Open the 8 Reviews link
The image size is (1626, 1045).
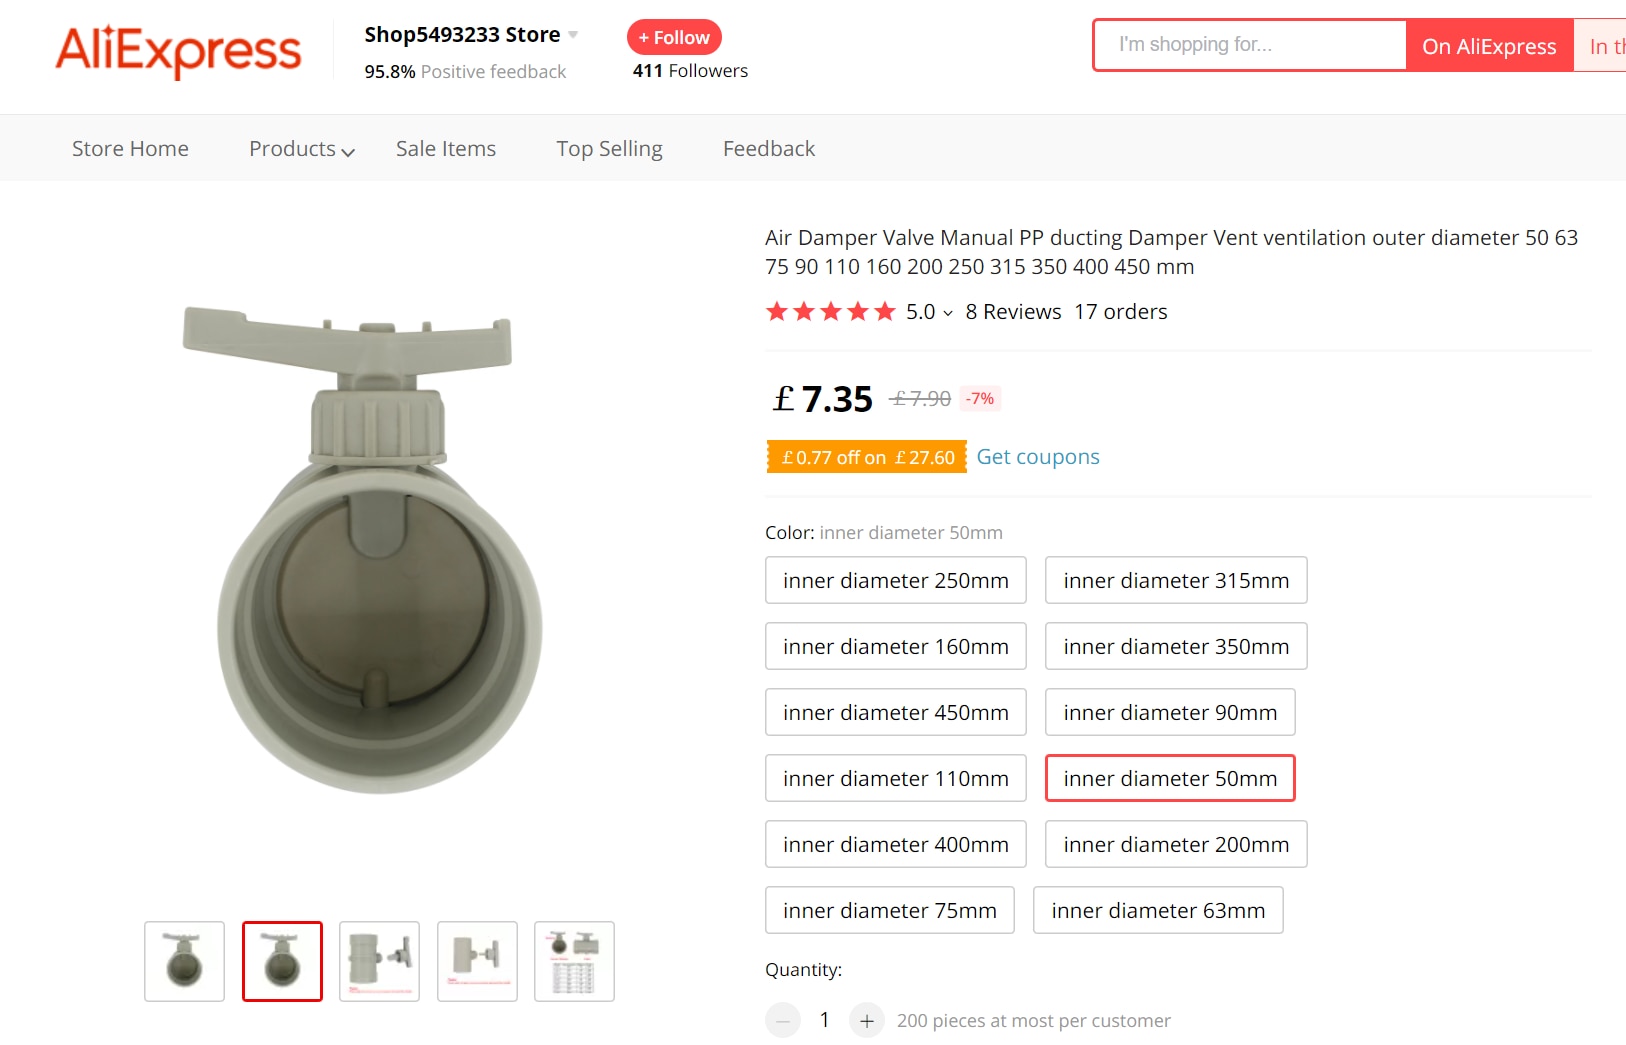(1013, 312)
